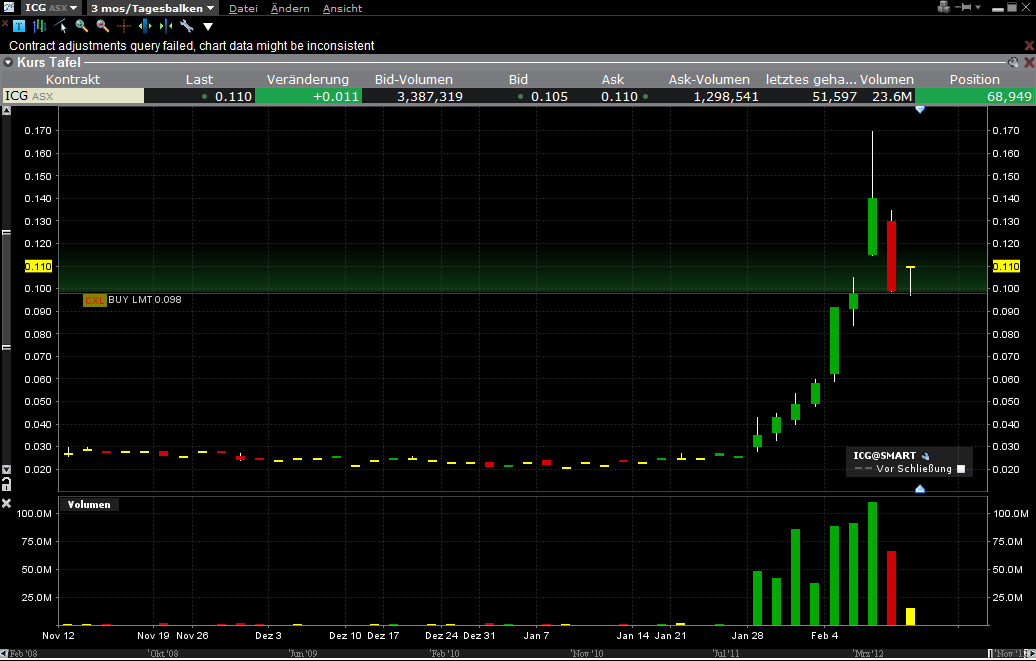The height and width of the screenshot is (661, 1036).
Task: Toggle the padlock on the left price axis
Action: [5, 485]
